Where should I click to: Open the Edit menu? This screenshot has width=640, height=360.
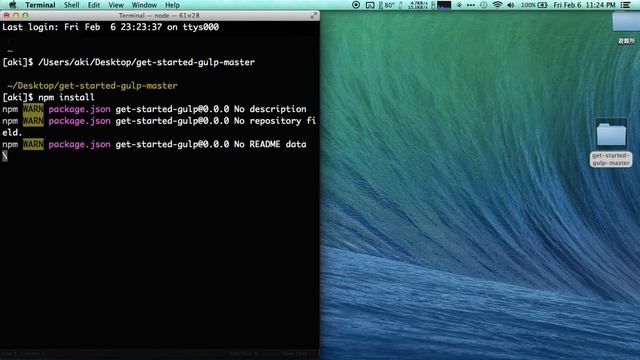(x=93, y=5)
